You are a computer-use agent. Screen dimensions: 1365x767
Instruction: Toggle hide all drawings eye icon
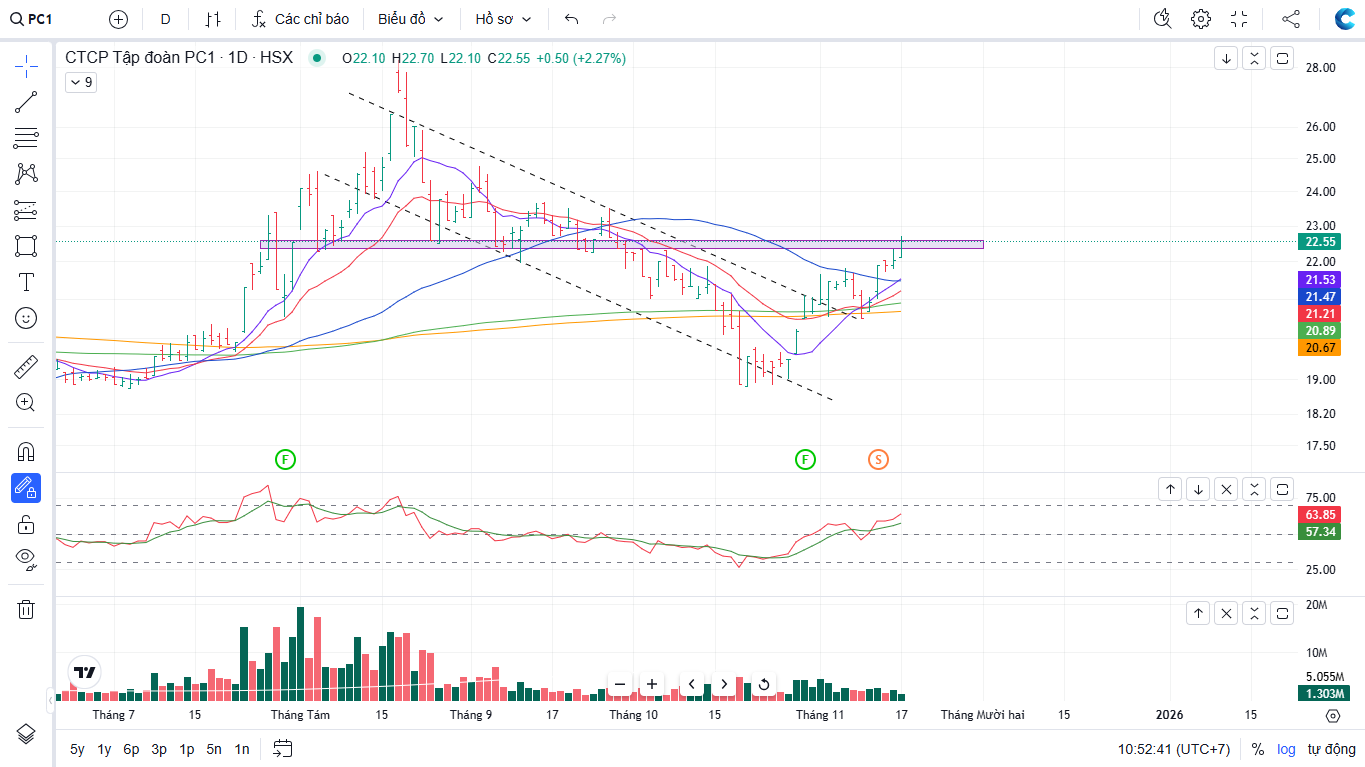pos(26,559)
